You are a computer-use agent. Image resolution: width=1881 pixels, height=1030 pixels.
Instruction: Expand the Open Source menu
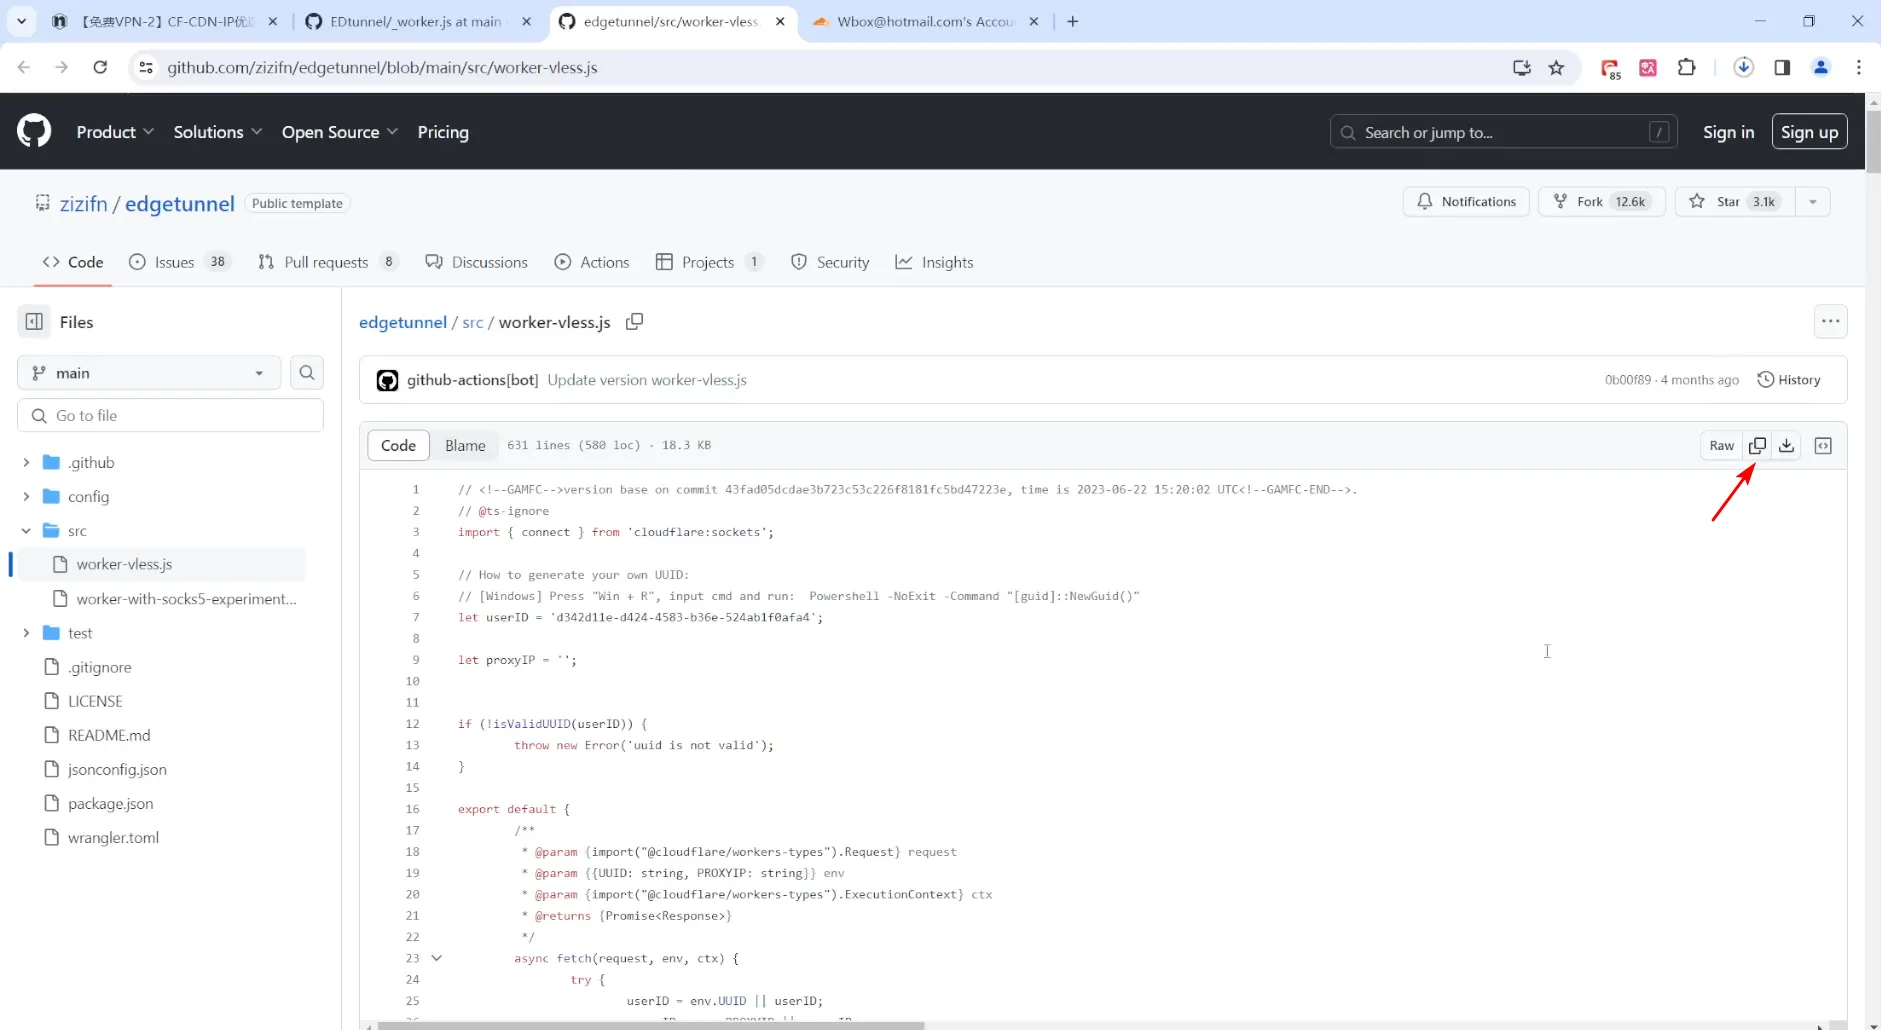point(340,132)
